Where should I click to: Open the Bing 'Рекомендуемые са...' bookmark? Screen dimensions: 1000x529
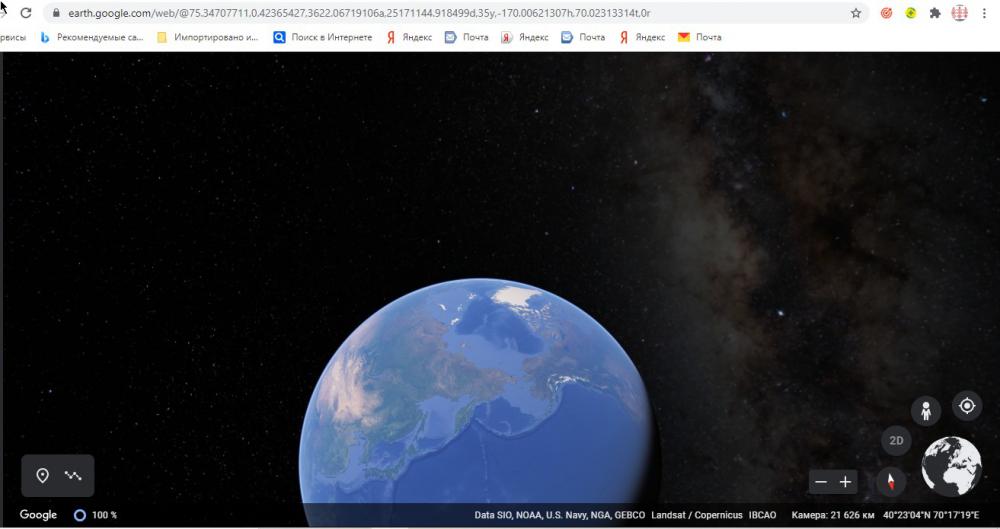[x=92, y=38]
